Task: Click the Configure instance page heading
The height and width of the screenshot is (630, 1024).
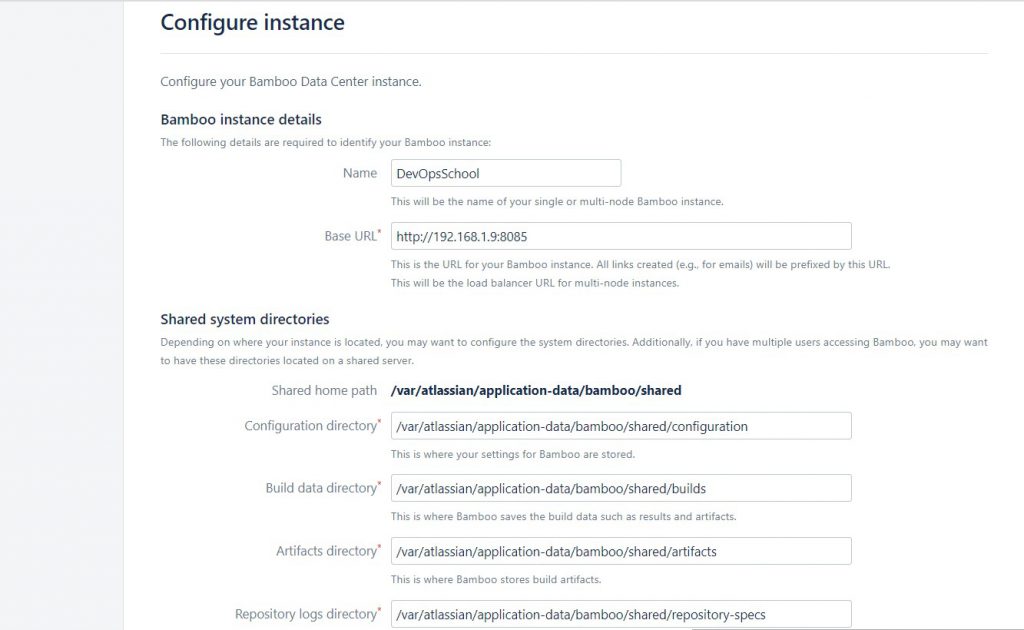Action: pos(252,23)
